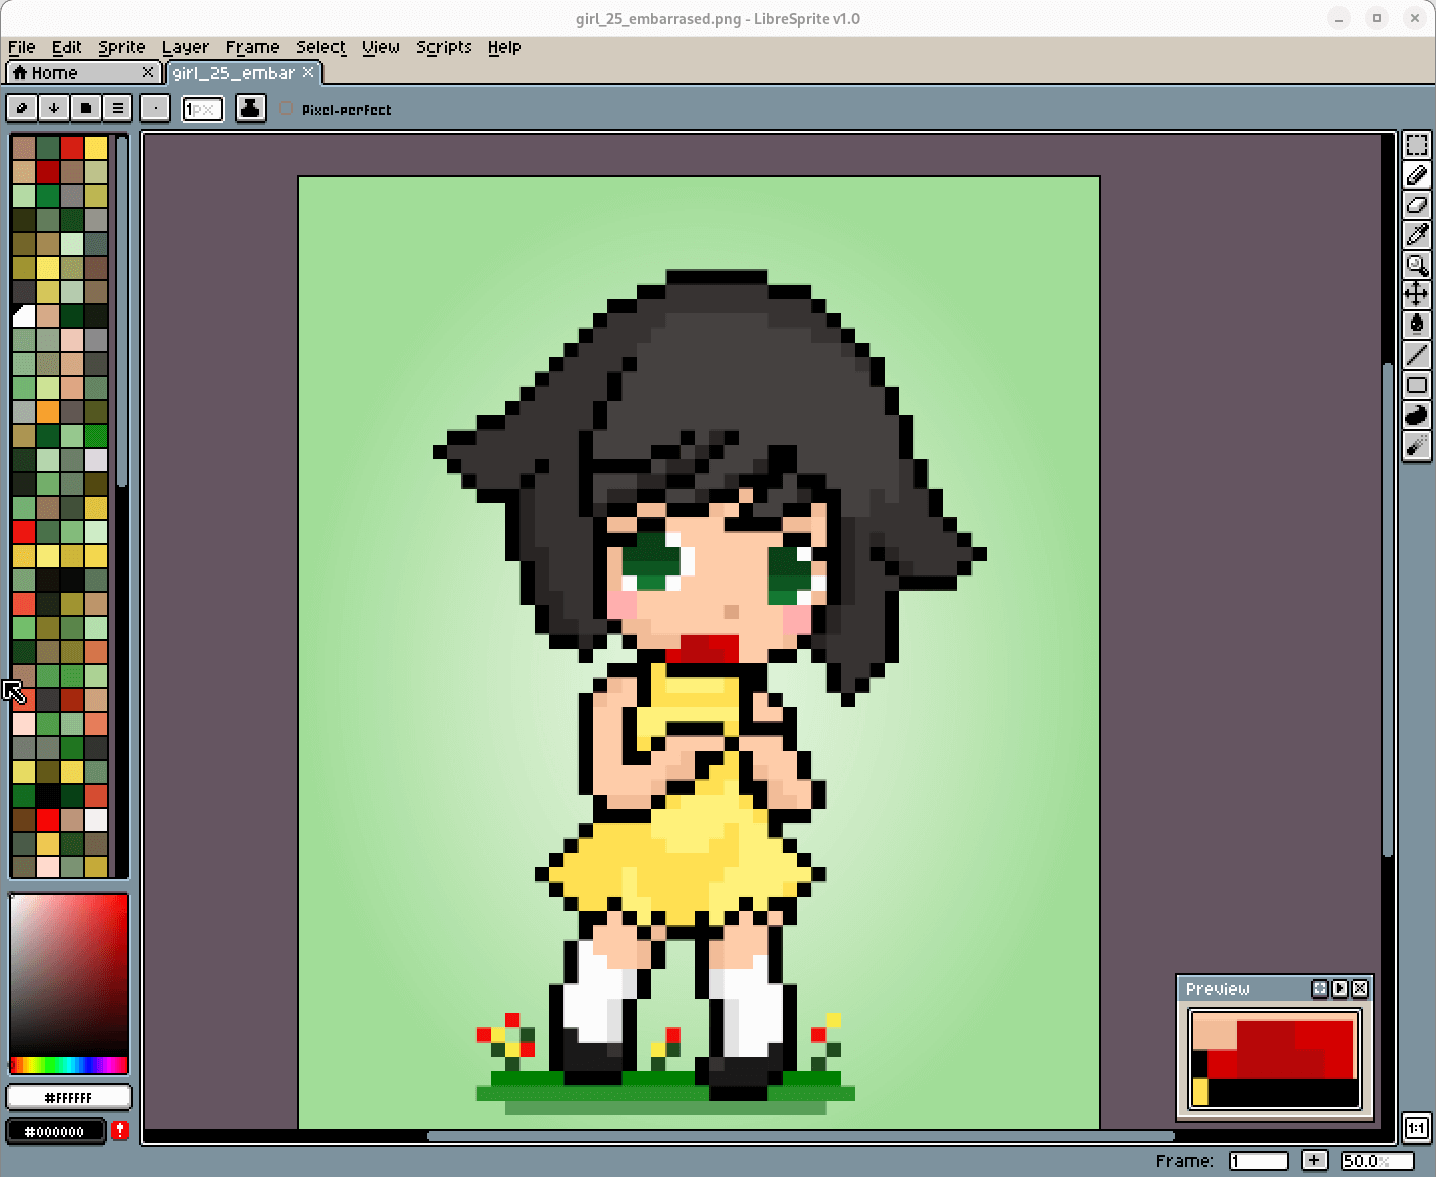Select the Pencil tool
The image size is (1436, 1177).
1416,175
